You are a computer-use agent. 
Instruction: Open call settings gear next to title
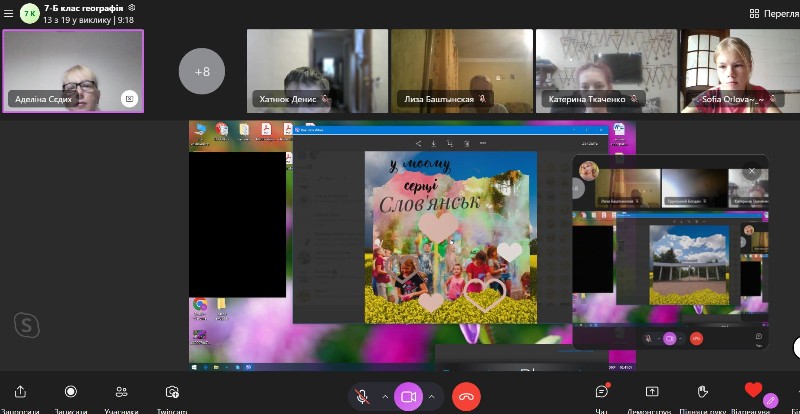click(x=132, y=7)
